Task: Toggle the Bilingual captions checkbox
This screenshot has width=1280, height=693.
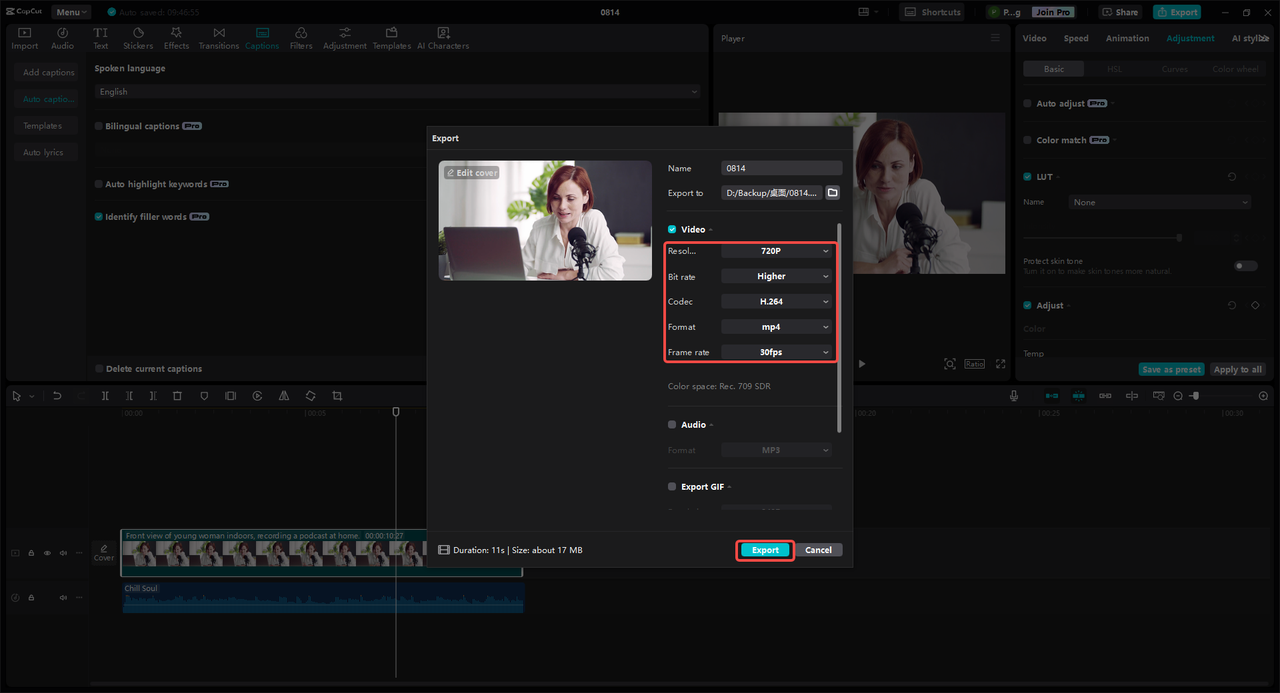Action: point(98,126)
